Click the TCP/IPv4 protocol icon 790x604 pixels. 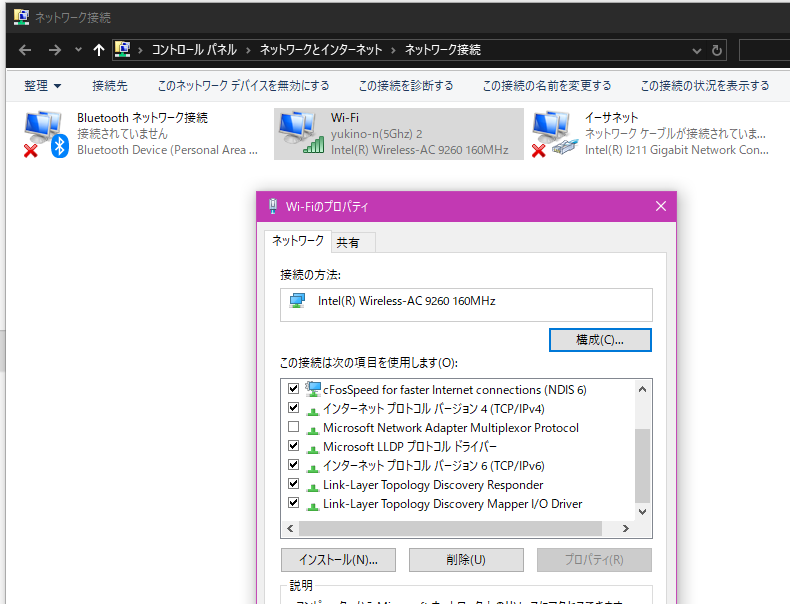pyautogui.click(x=313, y=412)
